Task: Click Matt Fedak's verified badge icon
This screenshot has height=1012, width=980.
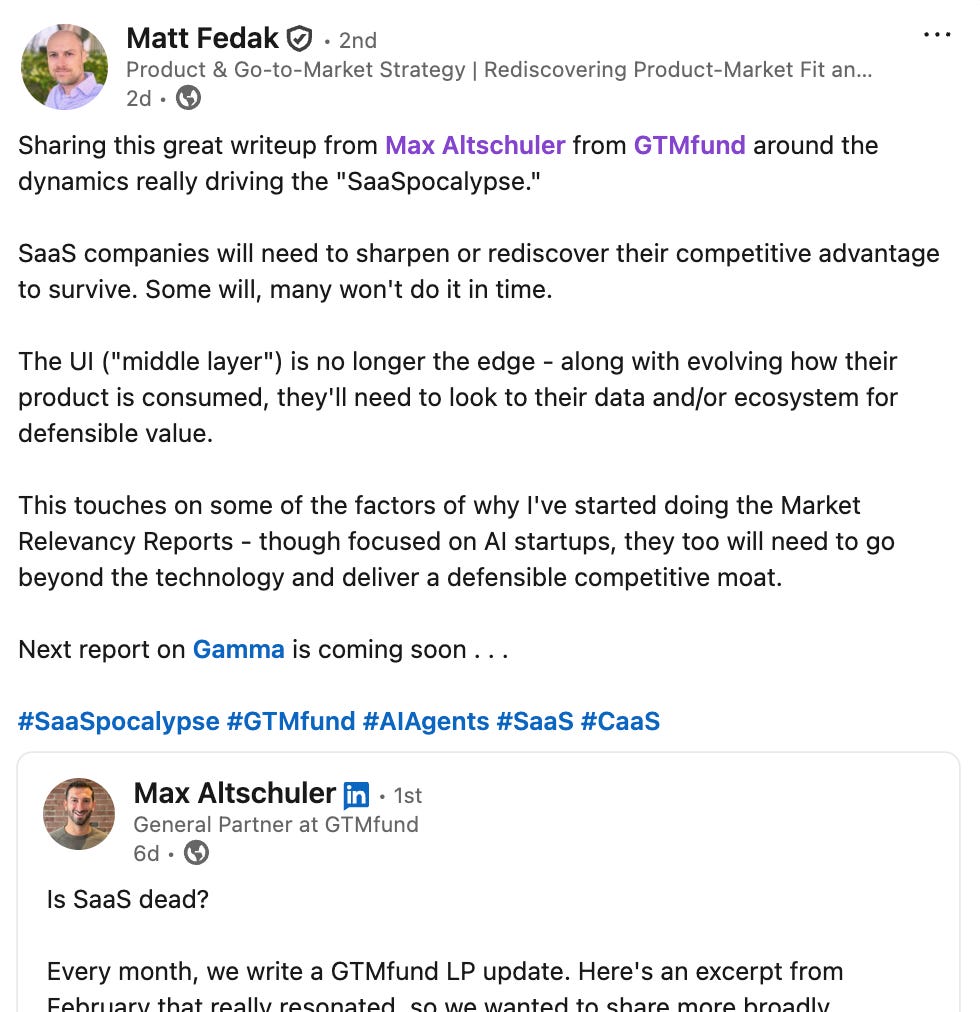Action: point(299,39)
